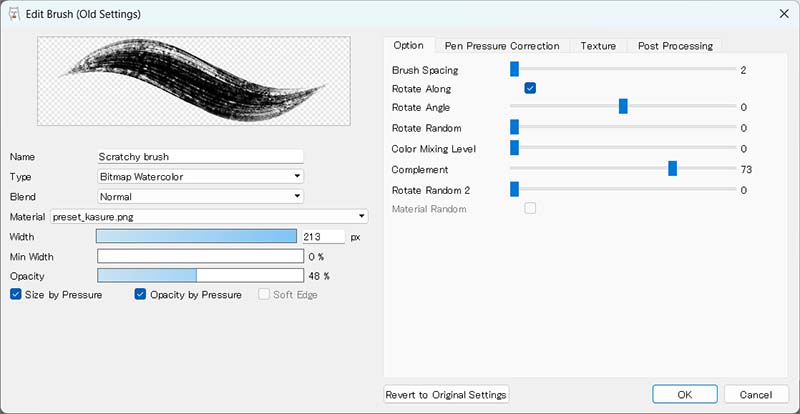This screenshot has width=800, height=414.
Task: Click Revert to Original Settings button
Action: coord(446,395)
